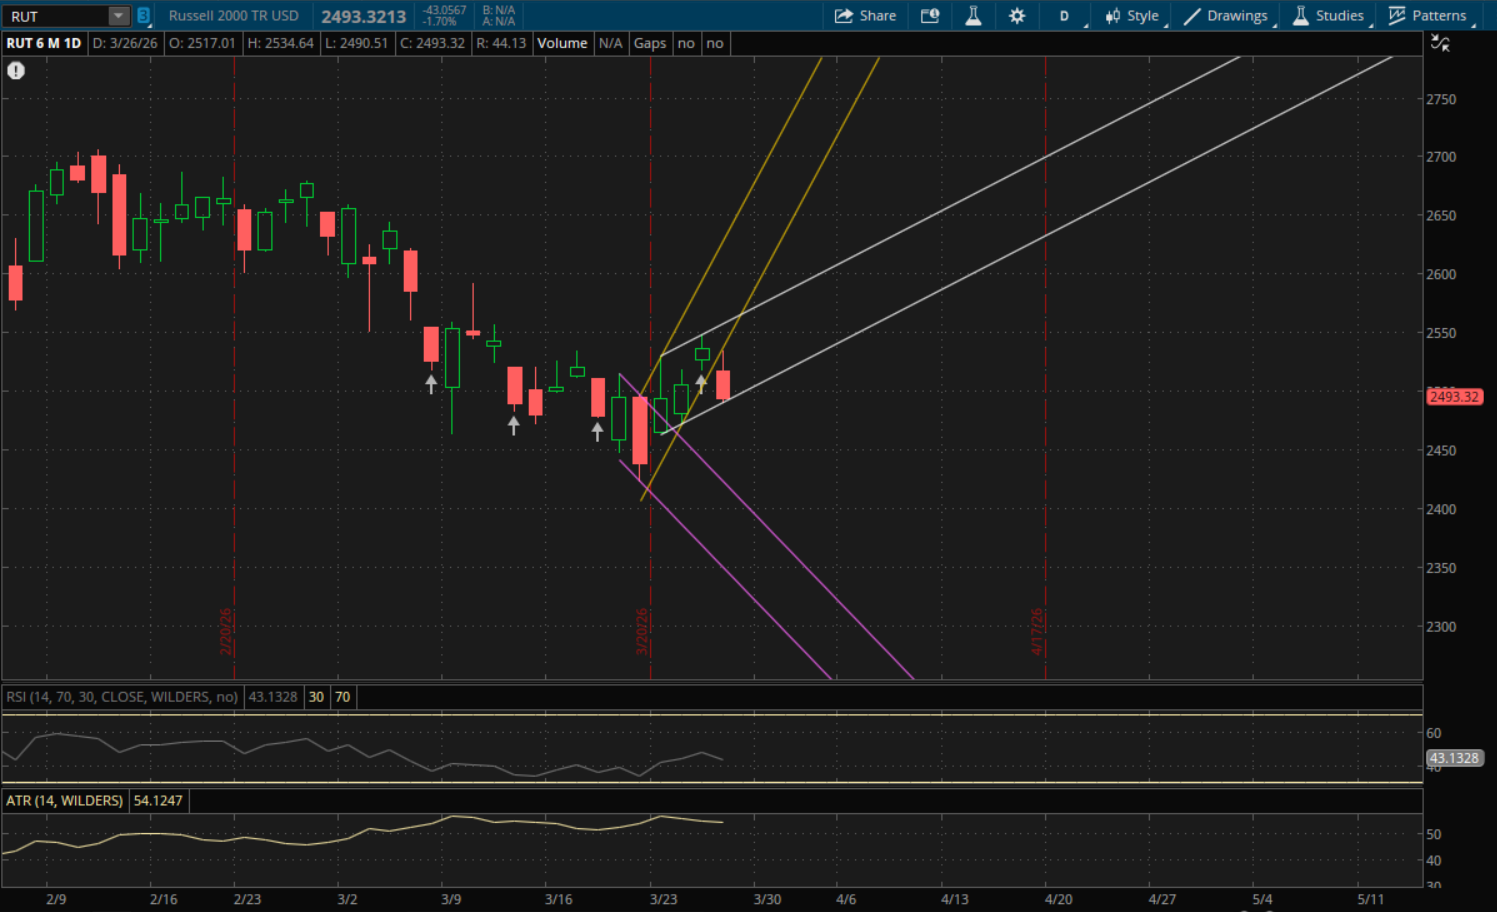Screen dimensions: 1497x912
Task: Open the Style menu
Action: (1132, 16)
